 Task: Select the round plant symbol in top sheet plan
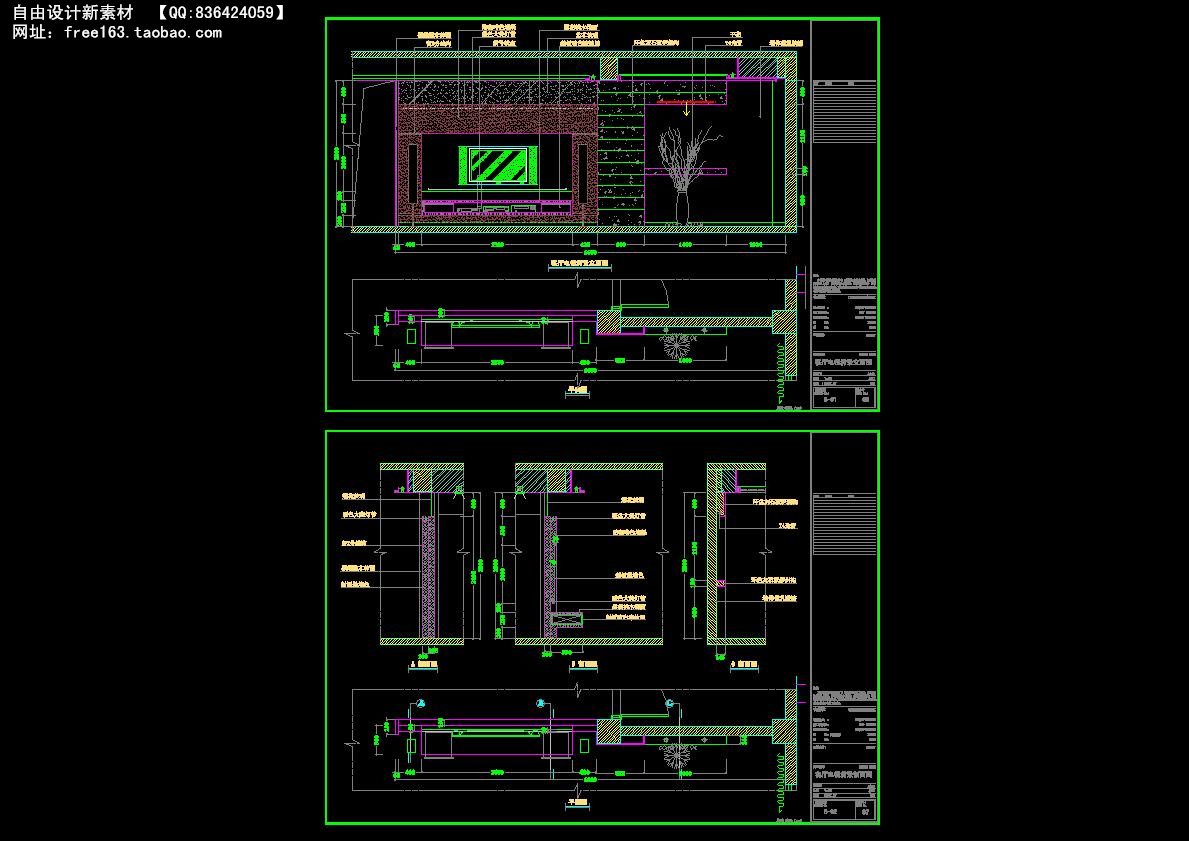click(676, 347)
